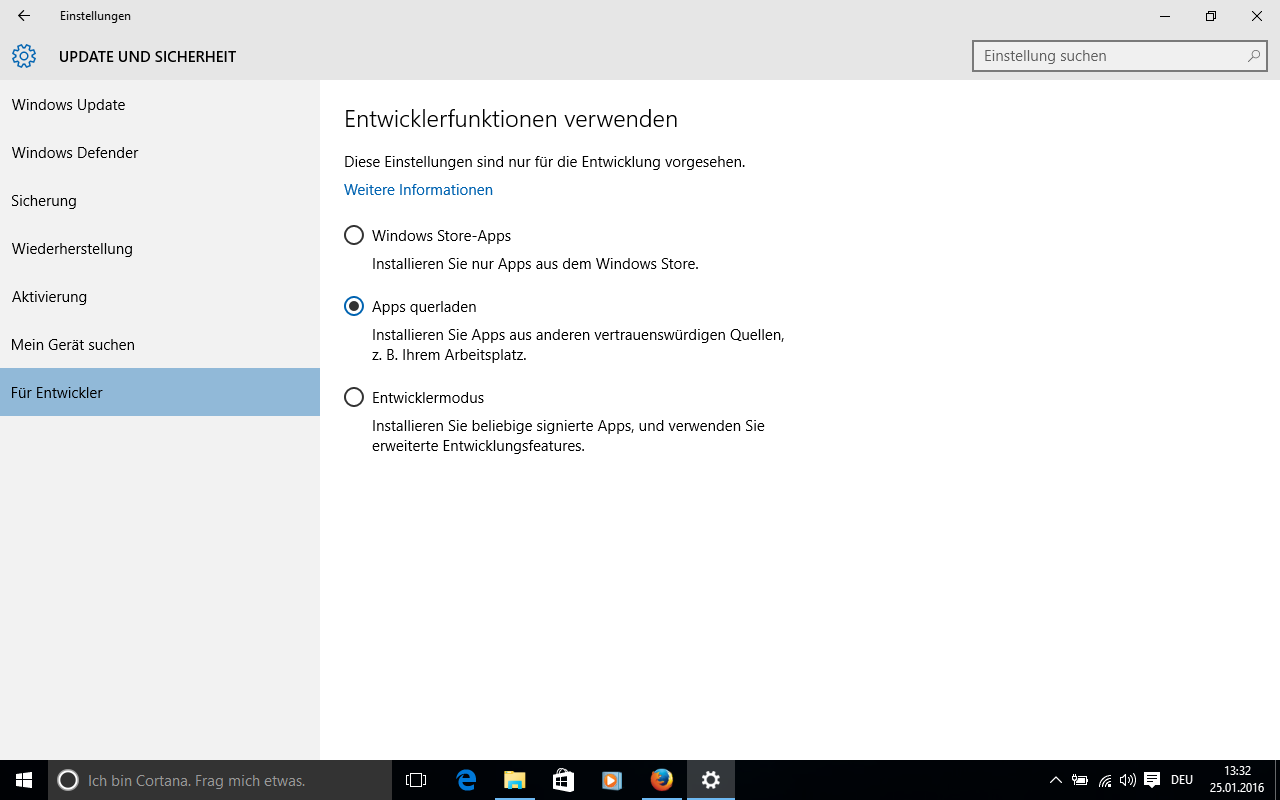Open the Wi-Fi network tray icon
1280x800 pixels.
point(1105,780)
